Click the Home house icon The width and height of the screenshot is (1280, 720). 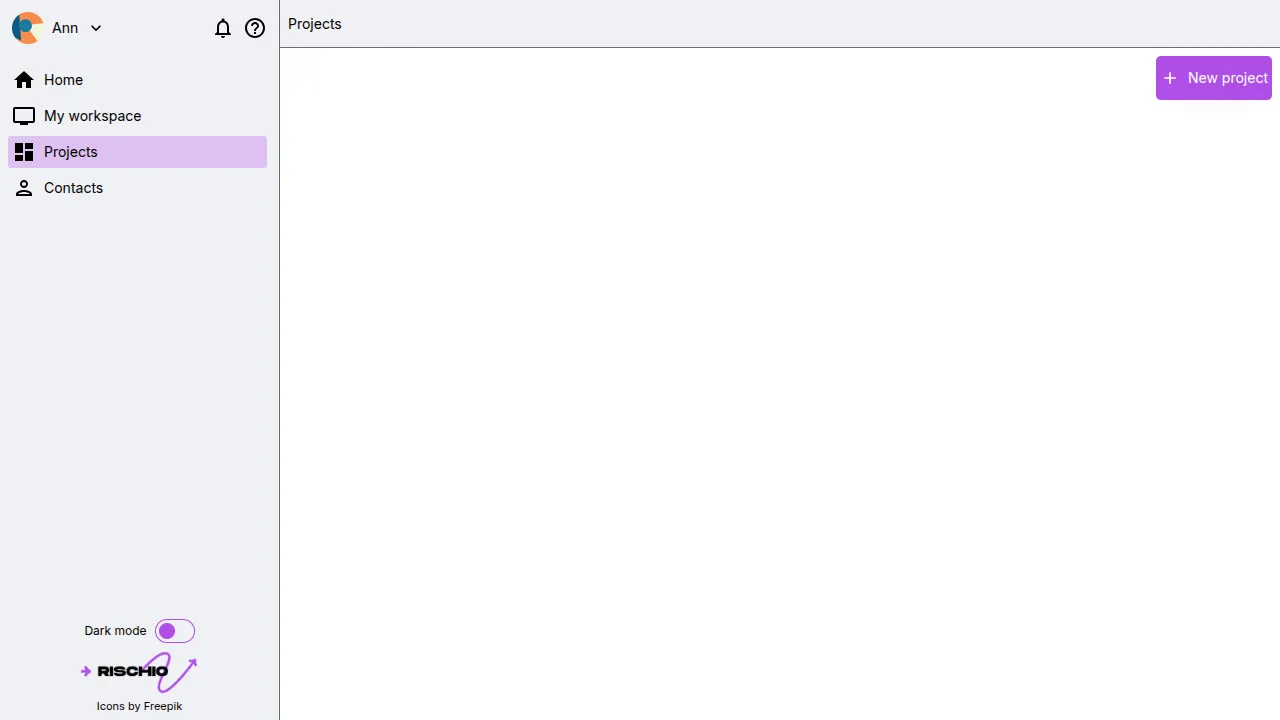tap(24, 80)
